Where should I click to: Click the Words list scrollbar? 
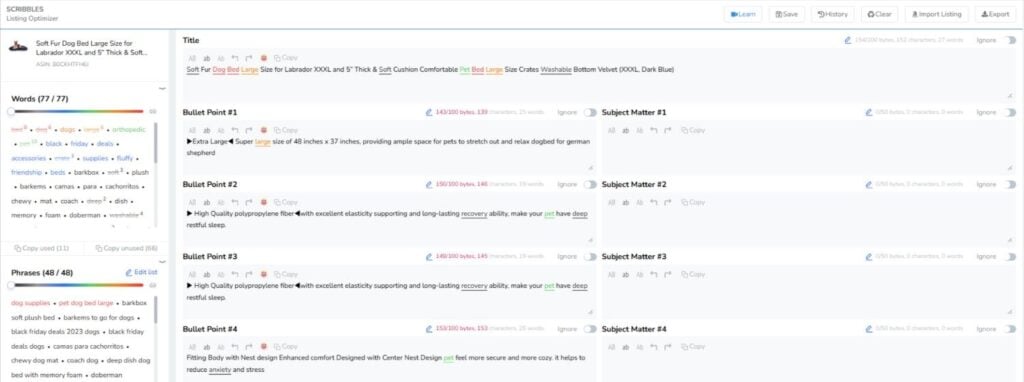point(155,144)
